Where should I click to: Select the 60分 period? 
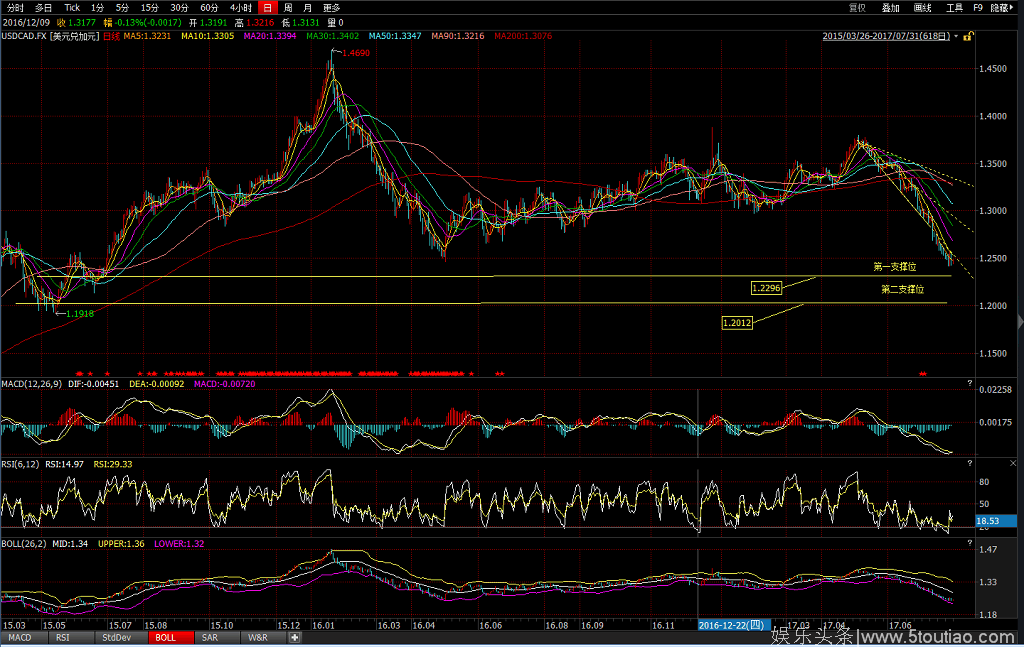tap(209, 8)
